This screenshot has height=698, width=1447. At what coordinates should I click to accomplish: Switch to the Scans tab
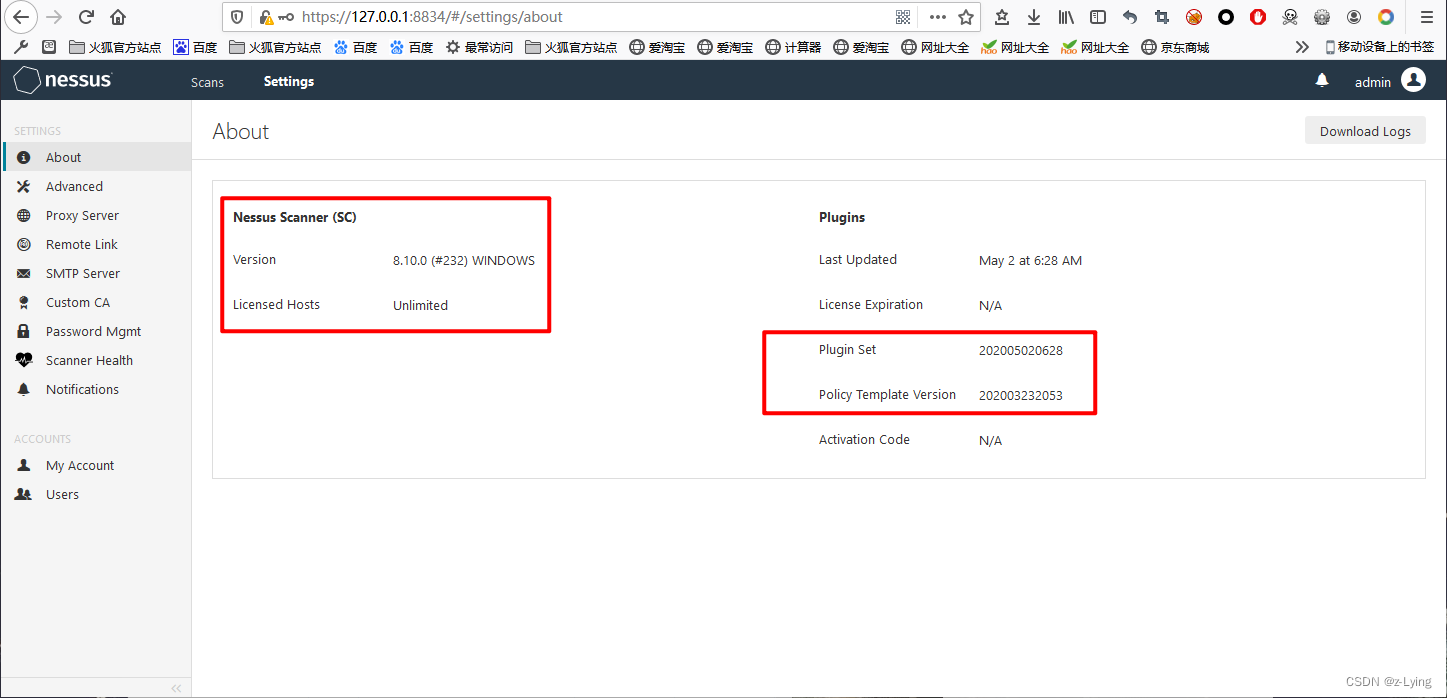207,82
